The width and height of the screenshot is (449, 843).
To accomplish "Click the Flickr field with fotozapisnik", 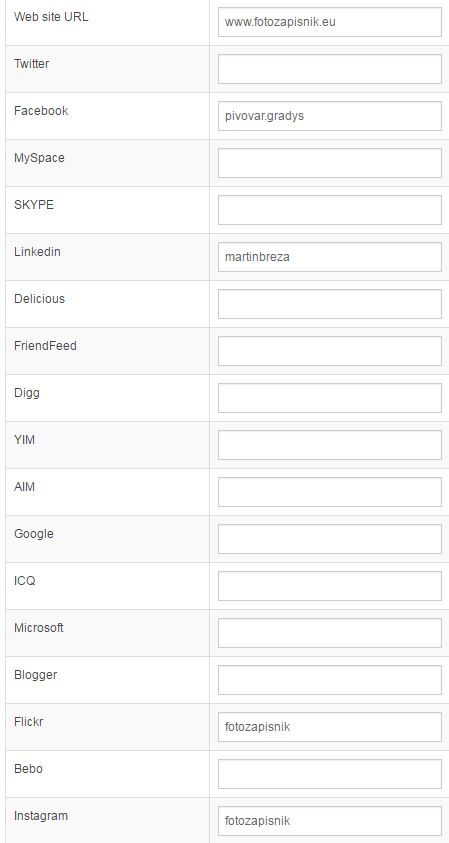I will 330,727.
